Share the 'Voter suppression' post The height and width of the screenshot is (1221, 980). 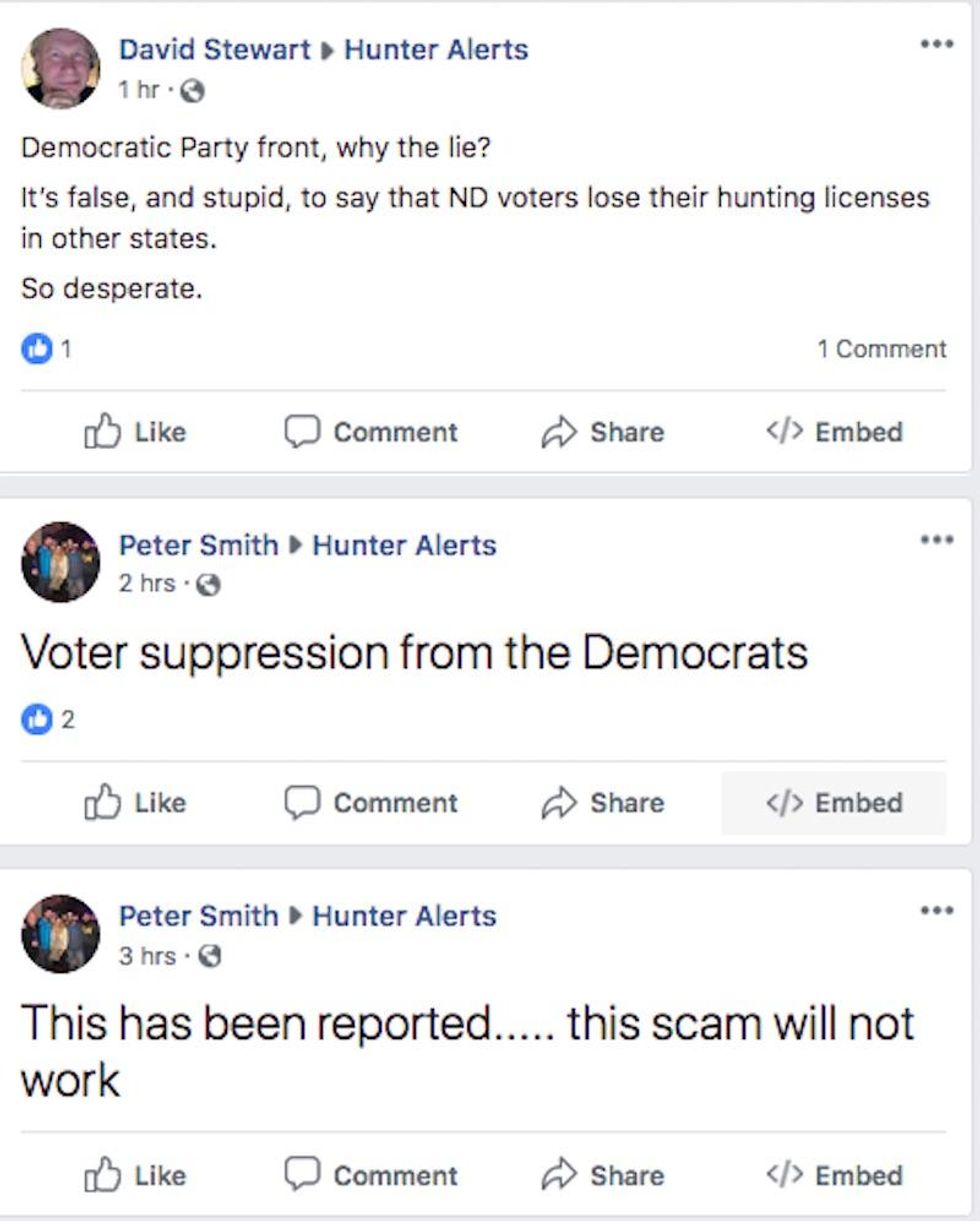[603, 803]
